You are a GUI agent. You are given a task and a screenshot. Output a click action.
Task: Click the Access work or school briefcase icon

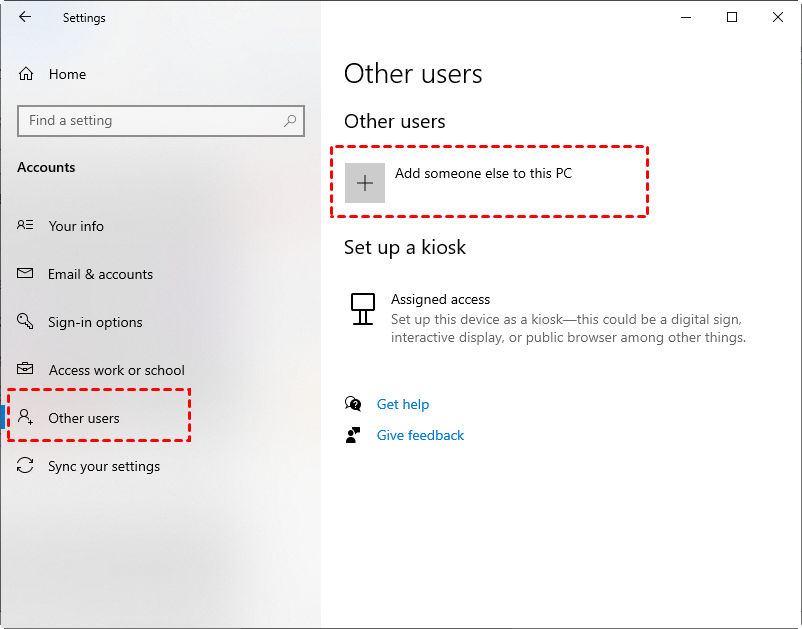(26, 370)
